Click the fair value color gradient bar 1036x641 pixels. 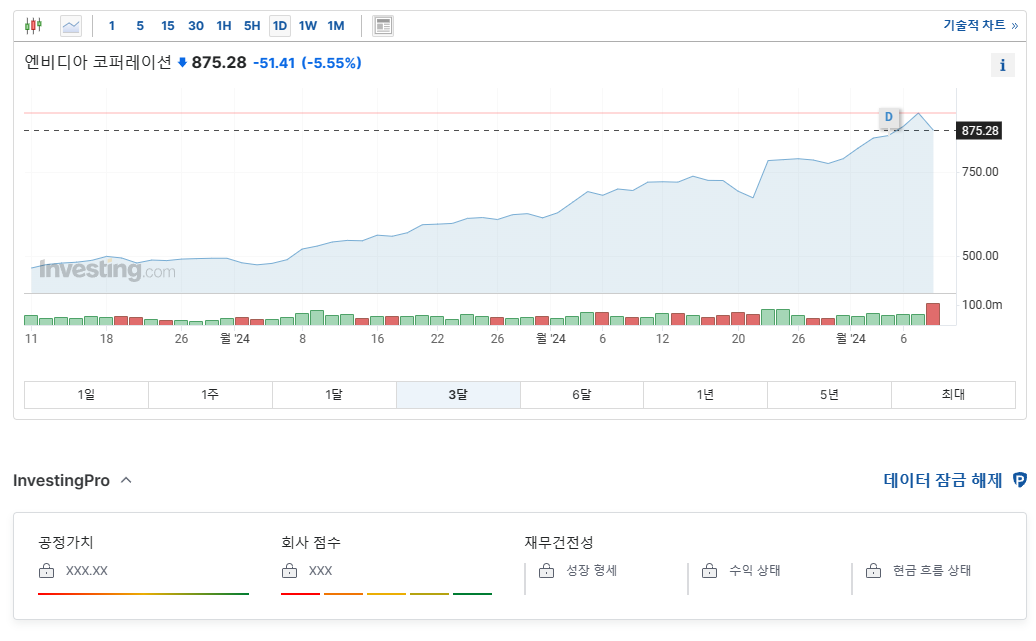pyautogui.click(x=143, y=592)
